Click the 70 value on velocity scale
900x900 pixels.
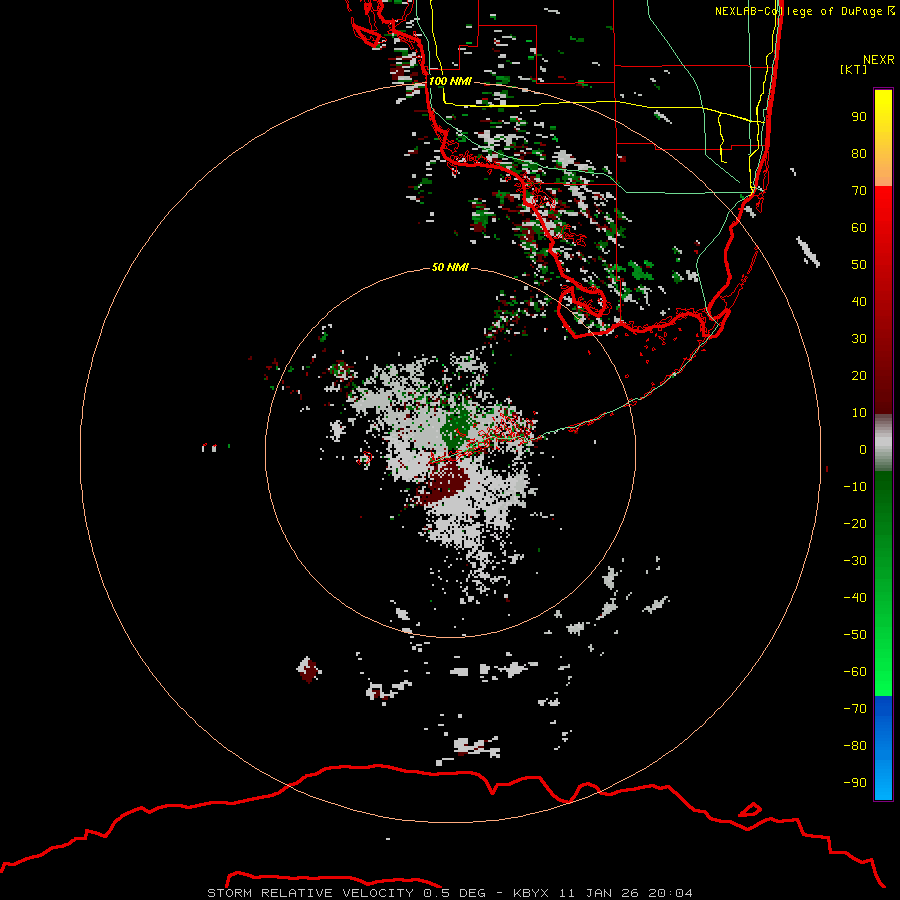coord(859,191)
